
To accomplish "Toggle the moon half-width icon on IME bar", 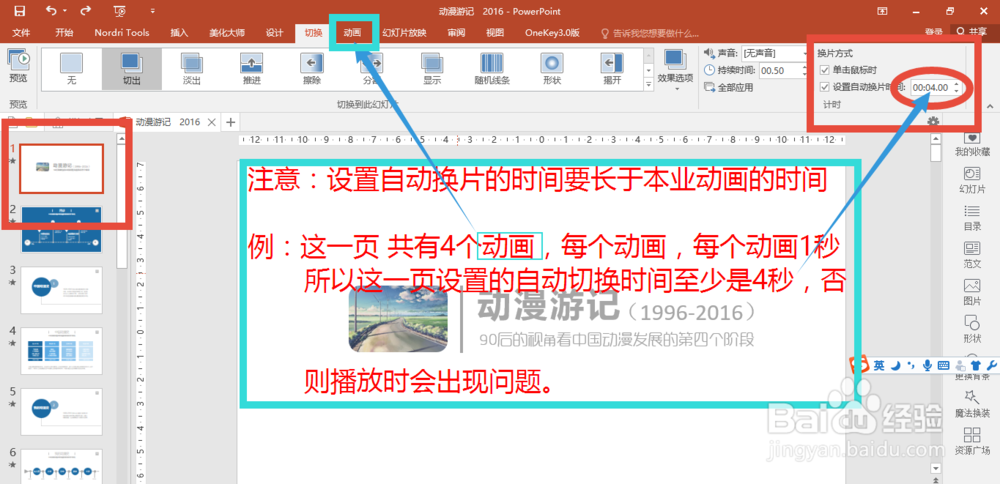I will (x=895, y=365).
